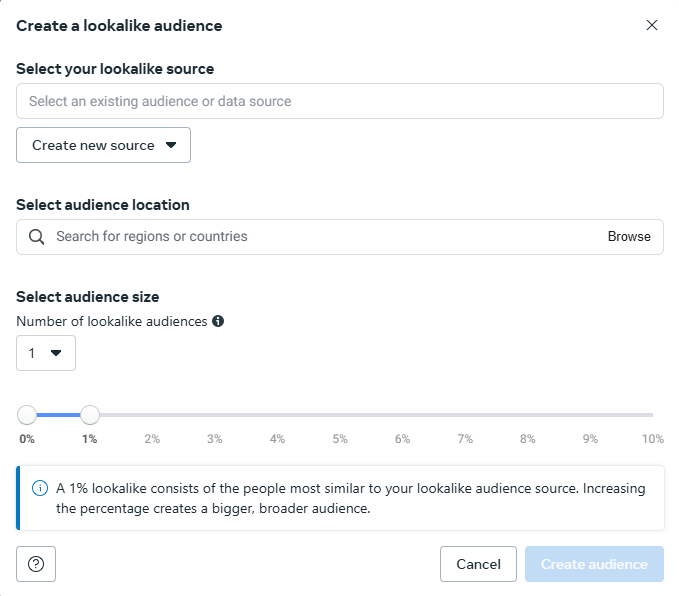This screenshot has width=679, height=596.
Task: Browse audience locations
Action: 629,236
